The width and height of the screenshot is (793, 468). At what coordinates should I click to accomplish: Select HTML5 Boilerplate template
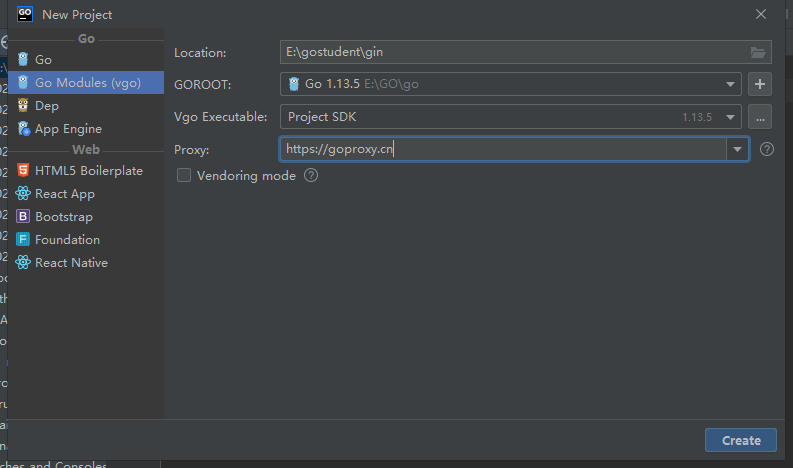click(86, 171)
